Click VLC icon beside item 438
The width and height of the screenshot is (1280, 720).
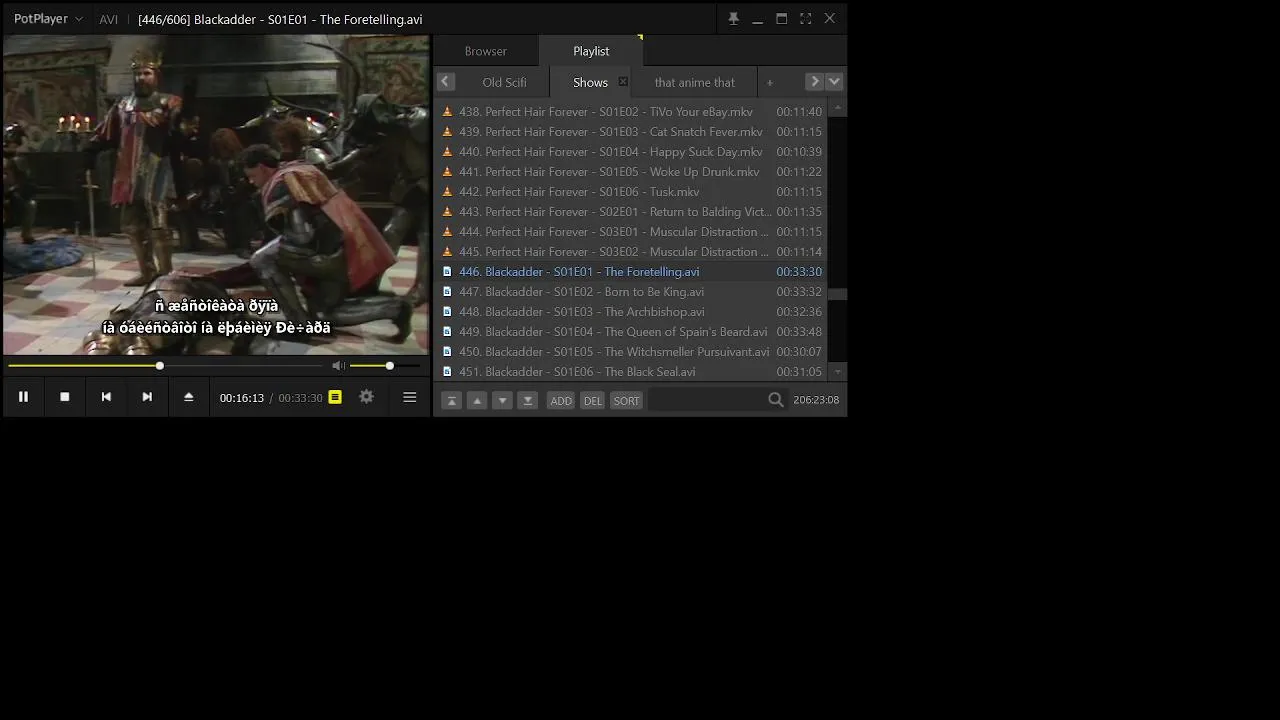(x=447, y=112)
